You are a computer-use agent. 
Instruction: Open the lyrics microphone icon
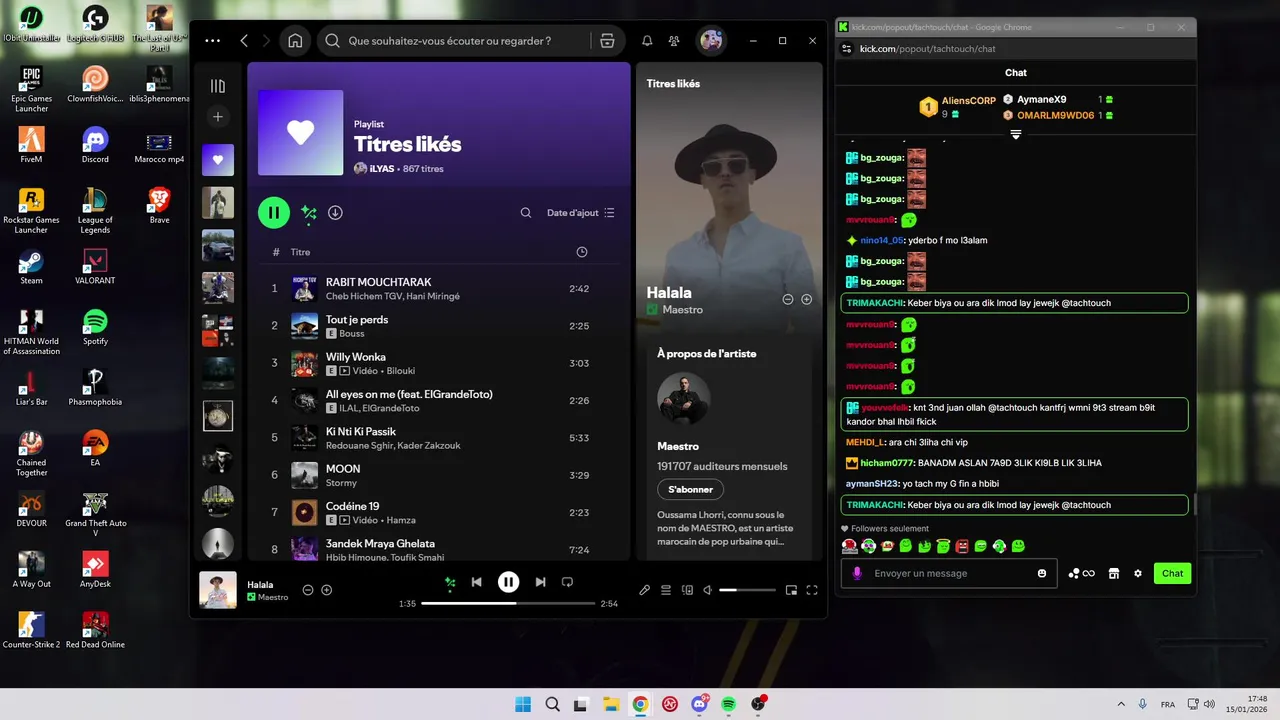click(645, 590)
